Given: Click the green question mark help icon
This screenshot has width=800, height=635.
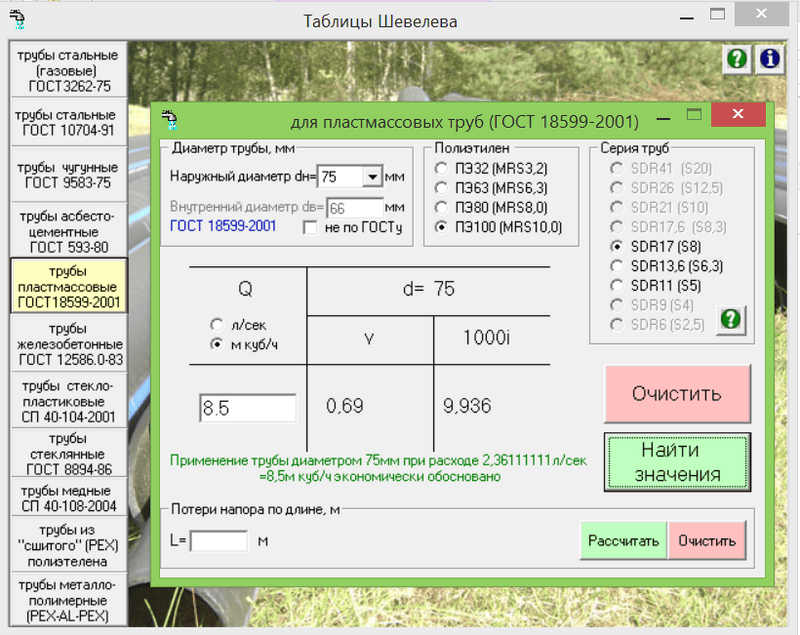Looking at the screenshot, I should click(737, 59).
